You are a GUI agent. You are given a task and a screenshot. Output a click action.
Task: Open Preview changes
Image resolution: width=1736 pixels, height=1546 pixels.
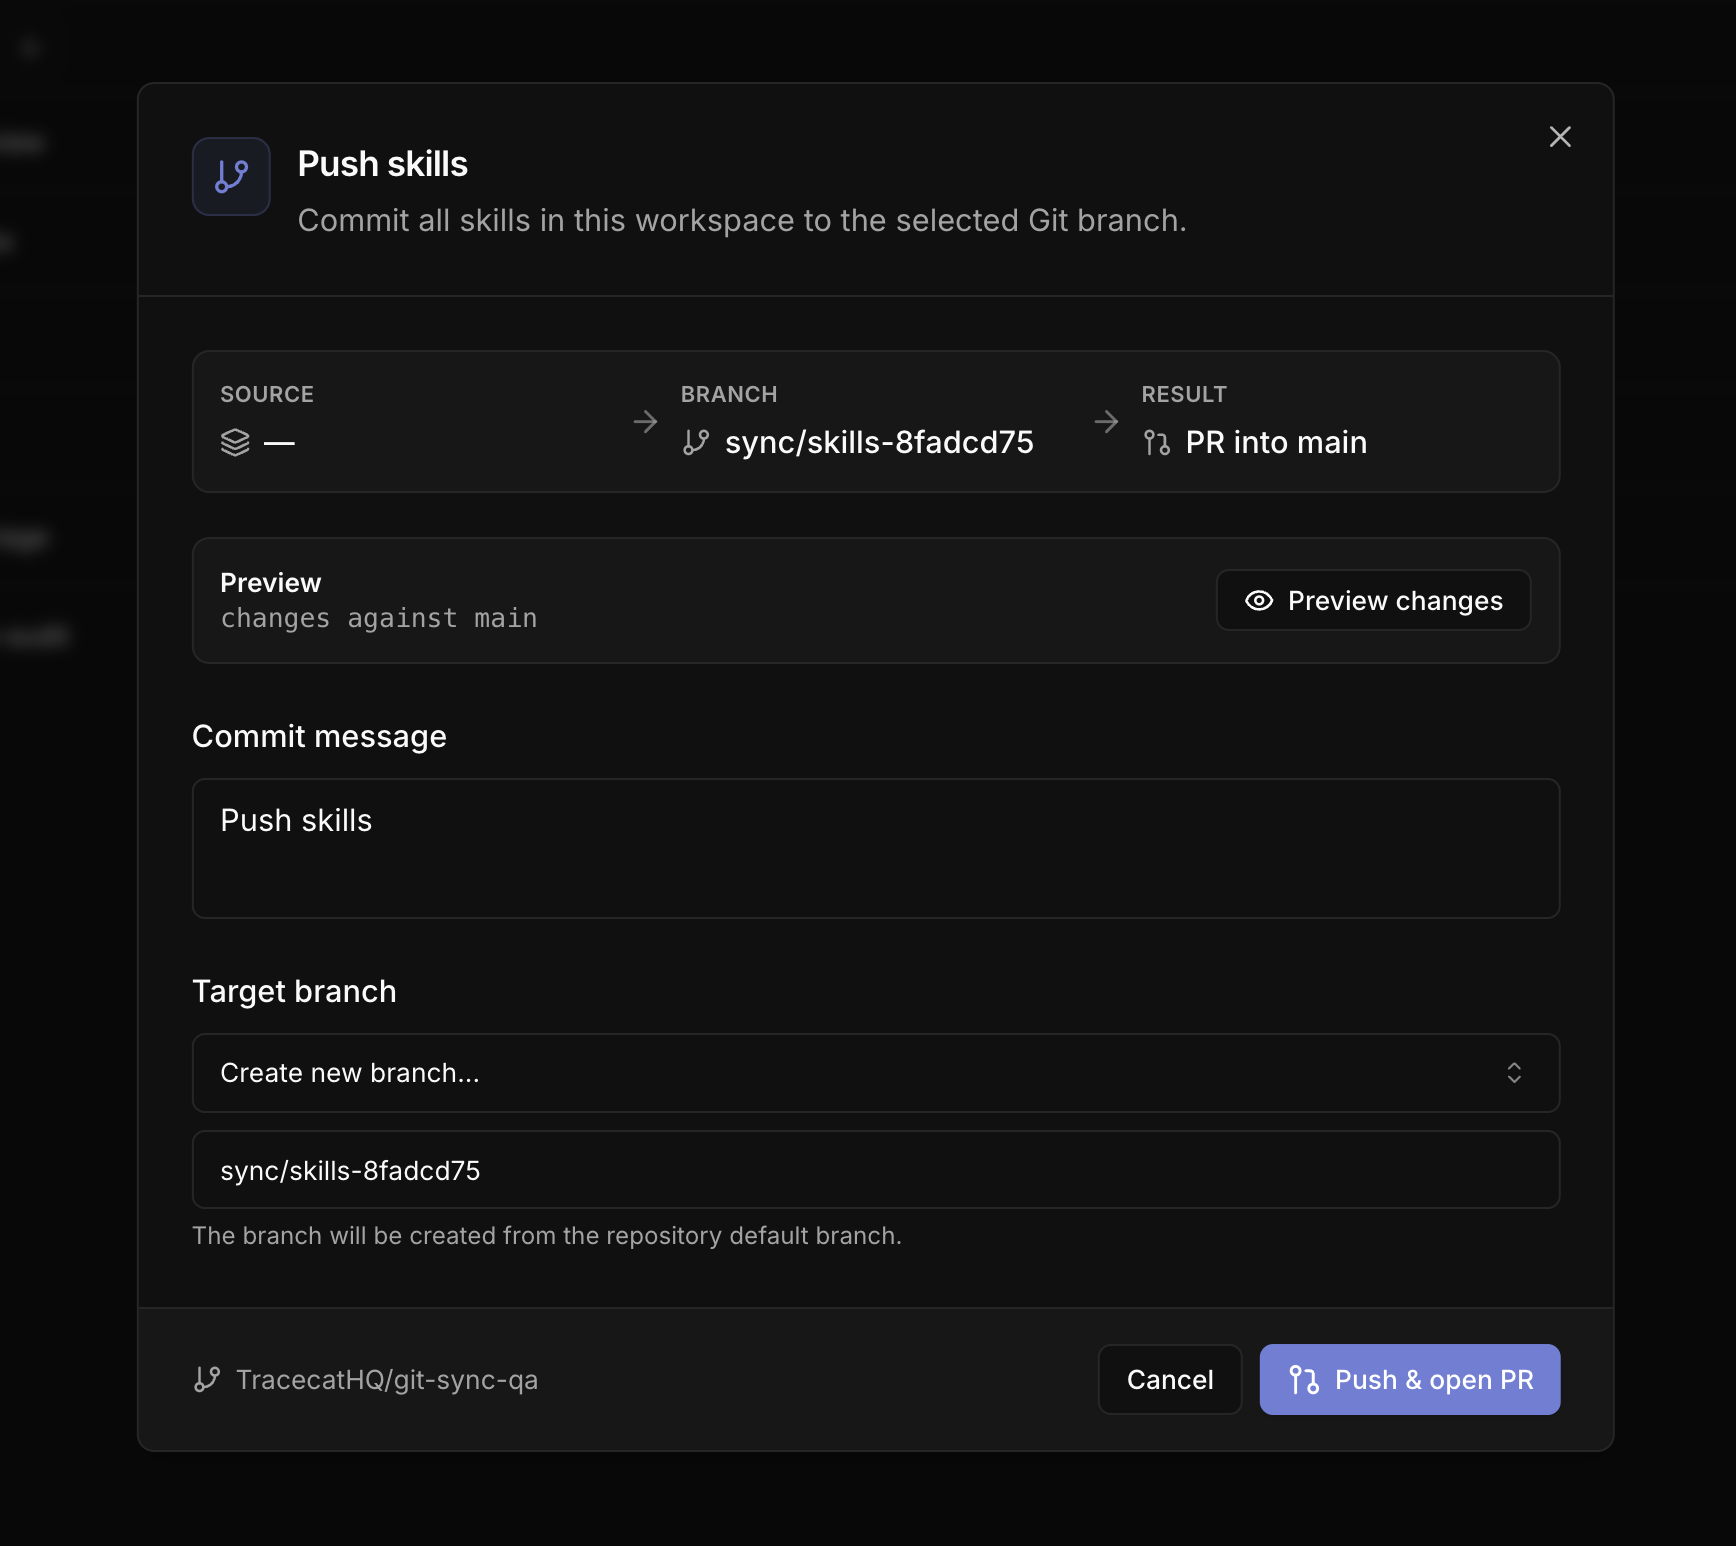point(1373,600)
